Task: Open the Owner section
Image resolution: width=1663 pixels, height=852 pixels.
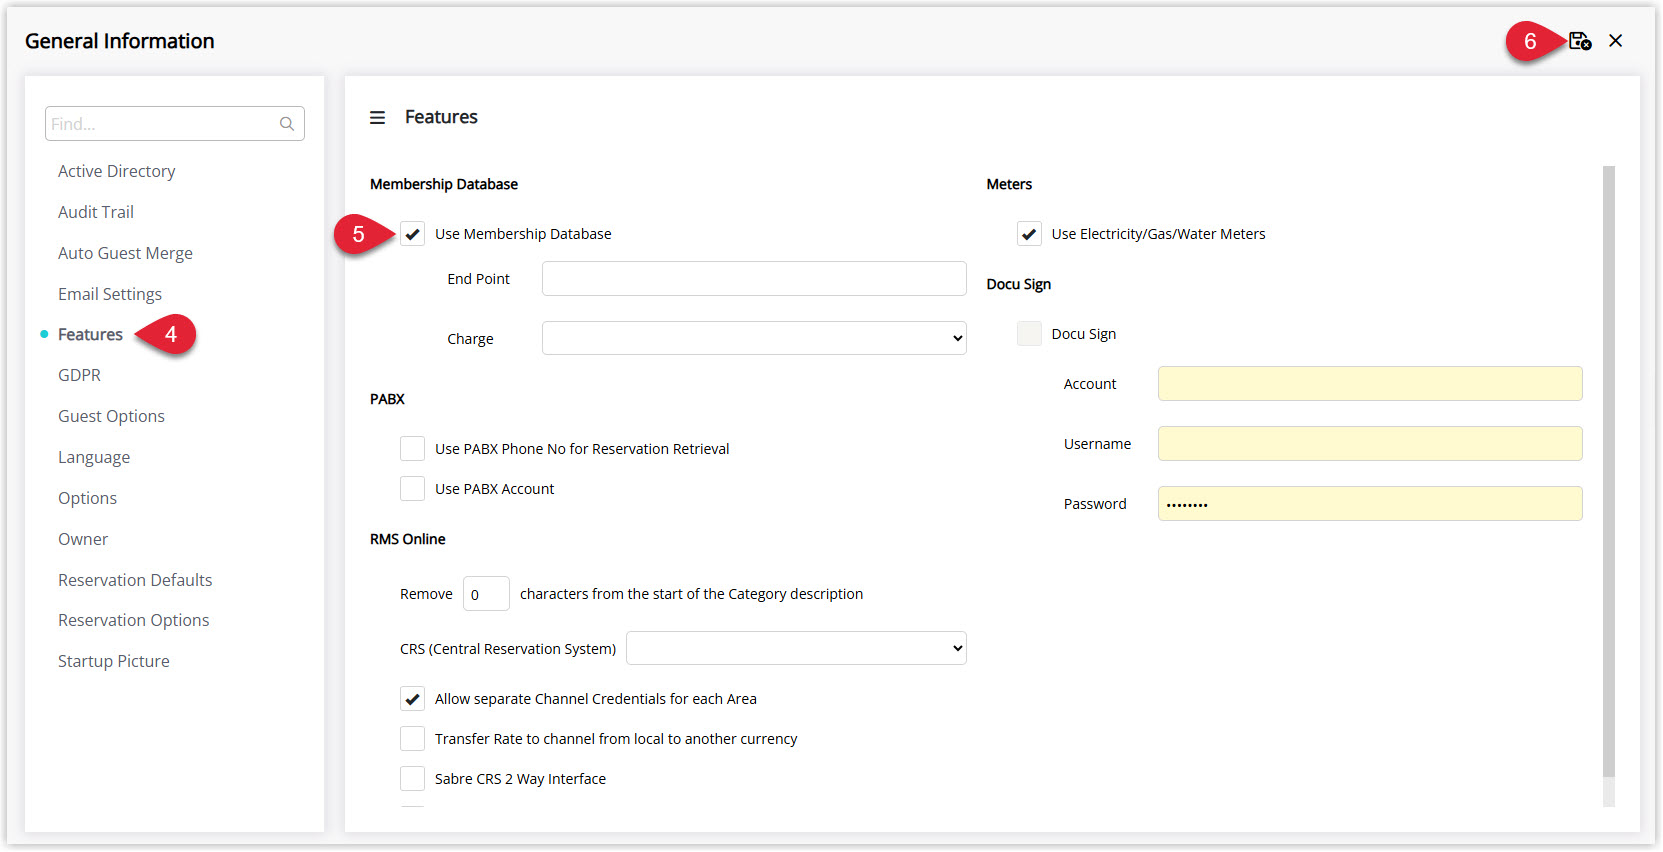Action: tap(83, 539)
